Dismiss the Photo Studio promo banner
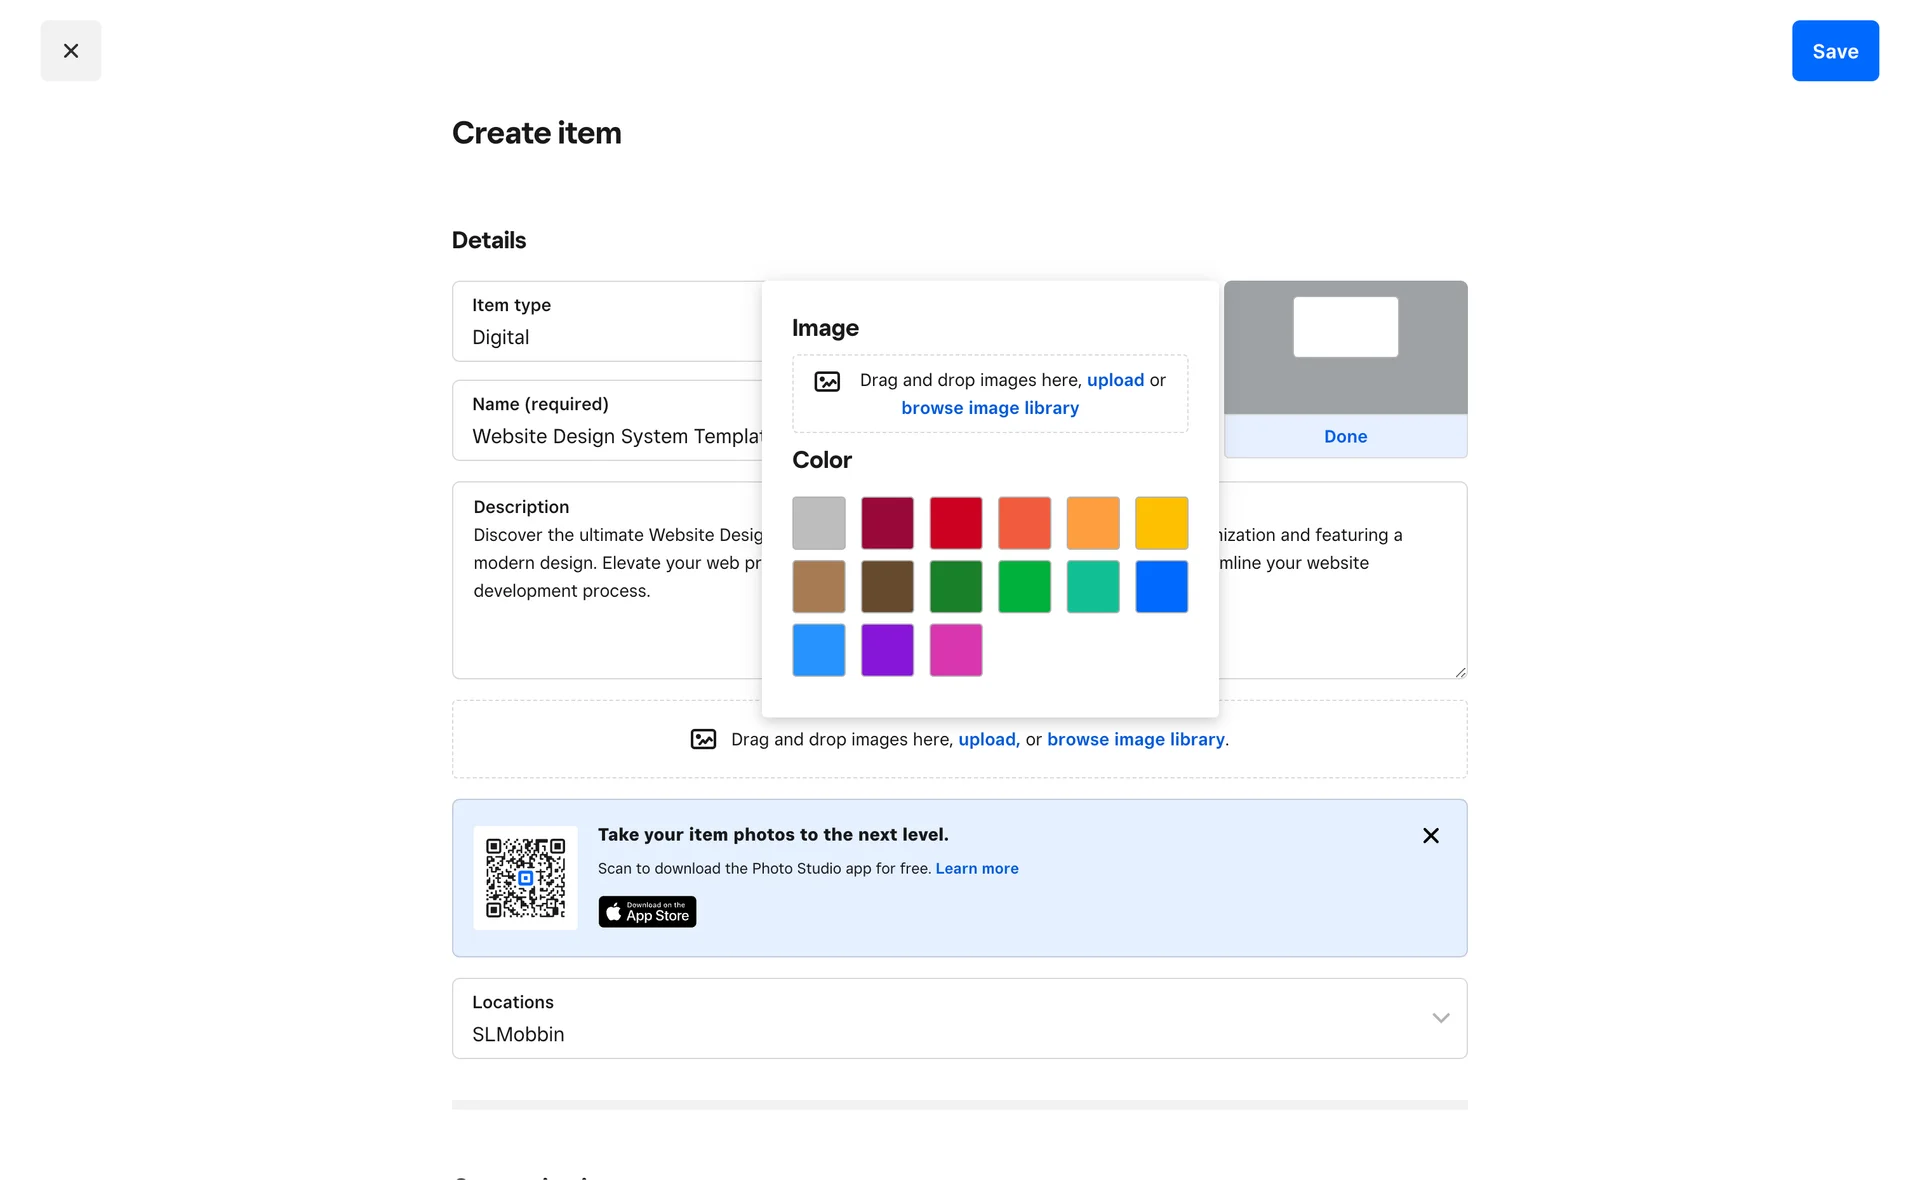This screenshot has width=1920, height=1200. [1431, 836]
